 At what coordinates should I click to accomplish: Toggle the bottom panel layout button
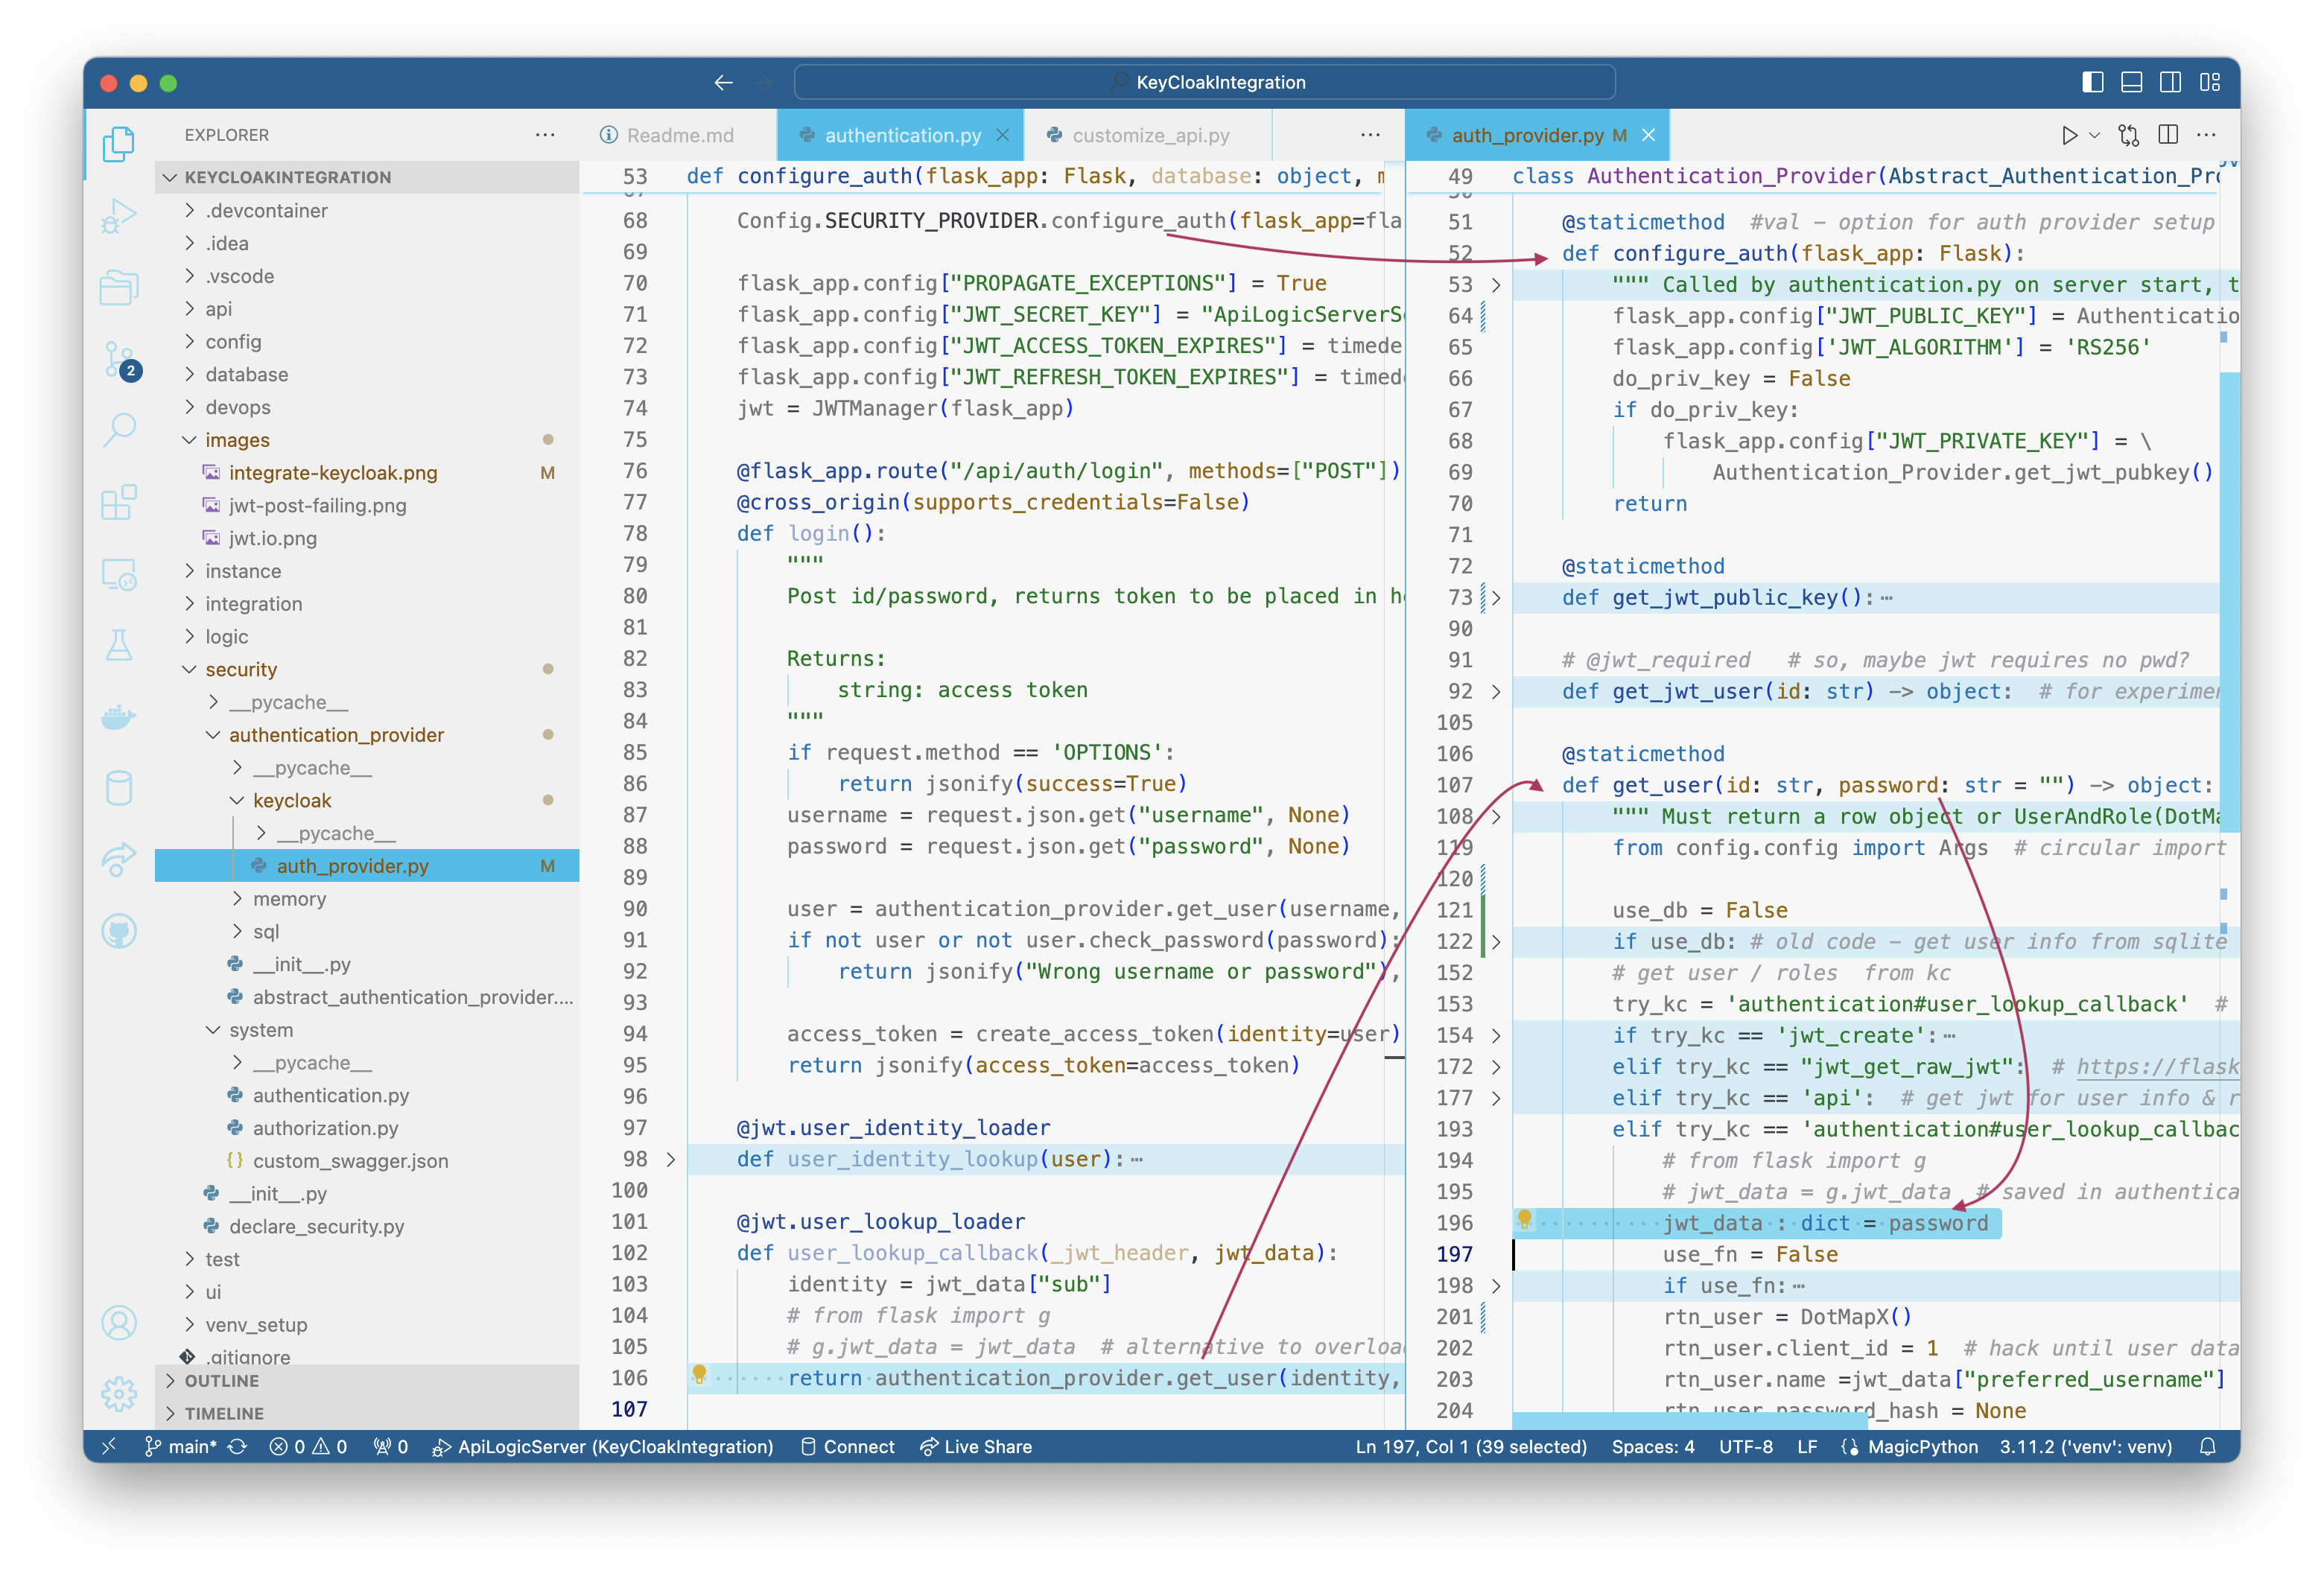(x=2131, y=82)
